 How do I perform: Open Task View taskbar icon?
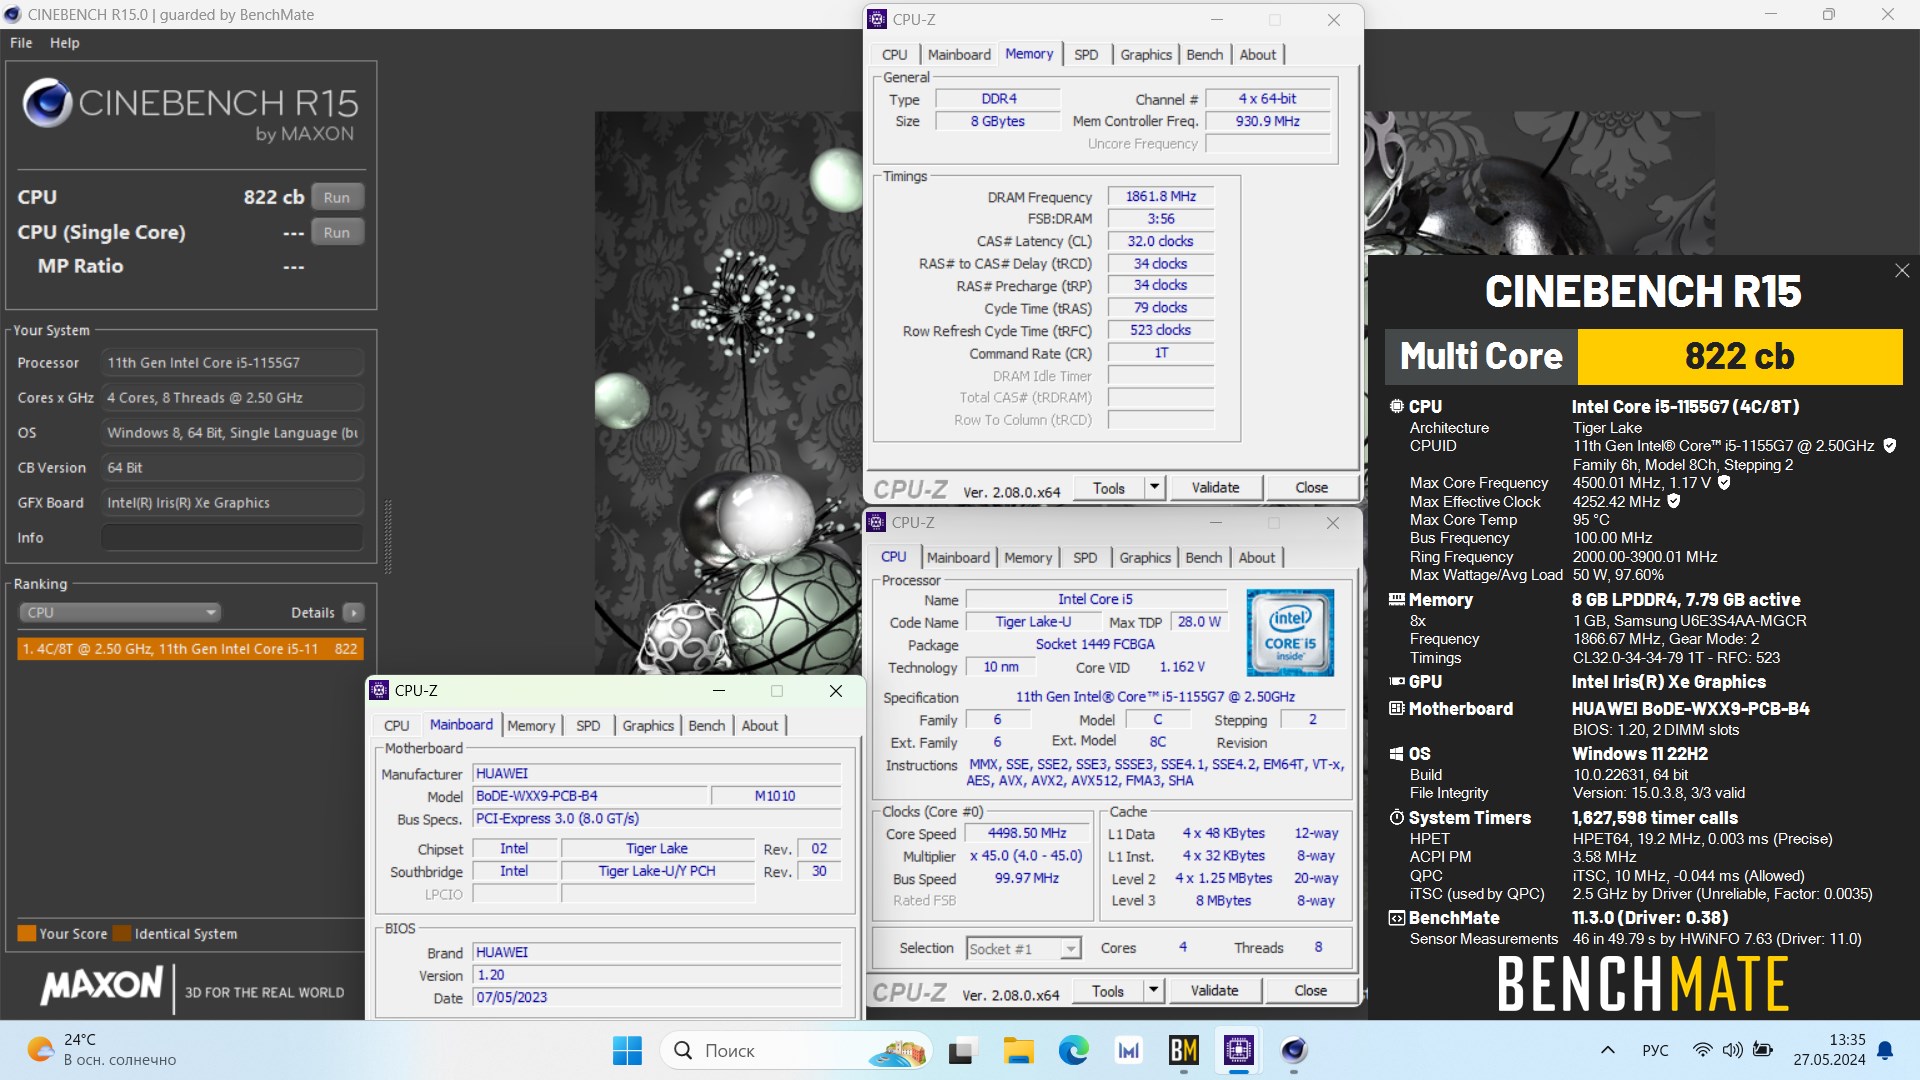point(962,1050)
